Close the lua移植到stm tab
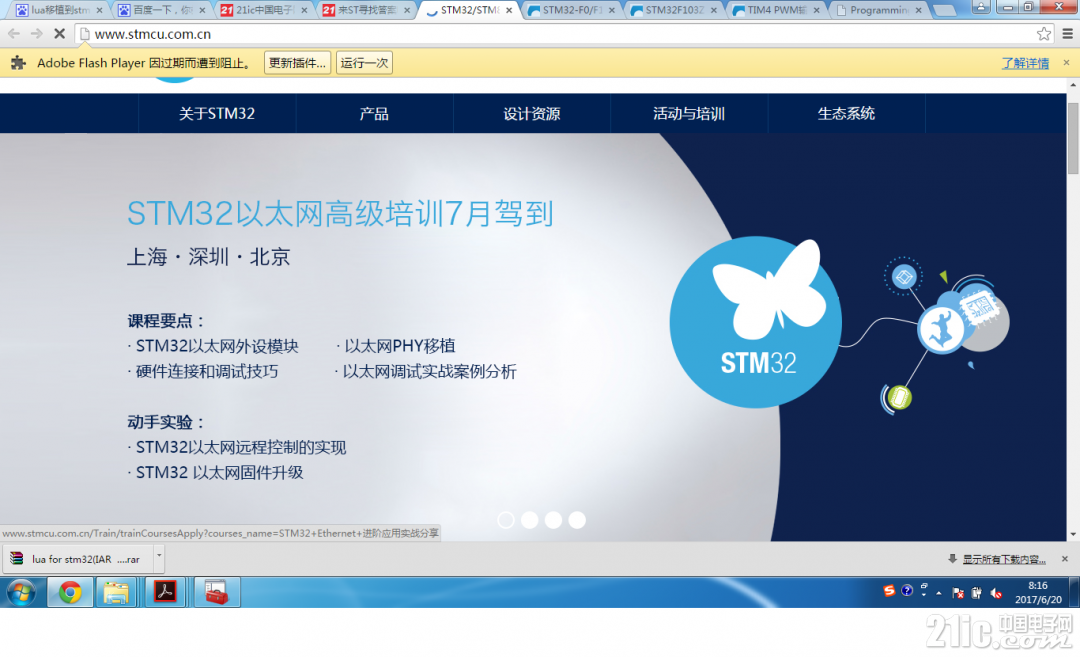 pyautogui.click(x=100, y=10)
